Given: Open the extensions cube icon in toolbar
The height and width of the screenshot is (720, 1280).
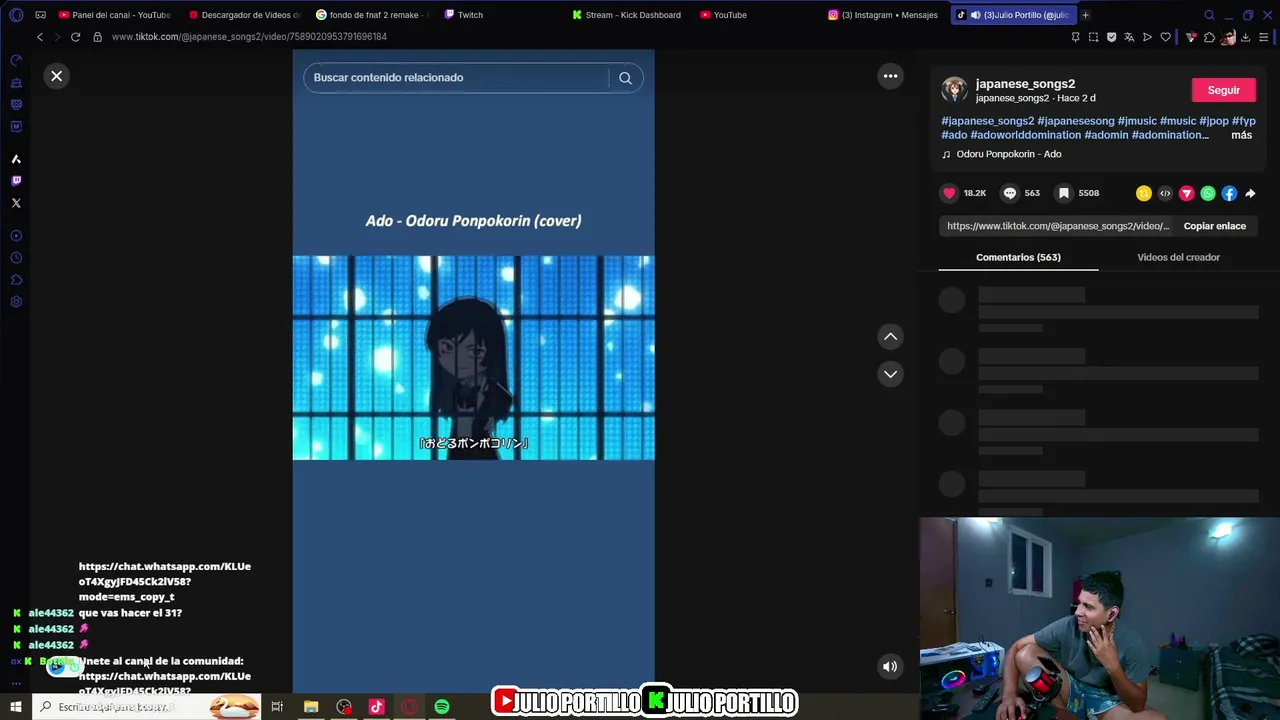Looking at the screenshot, I should (1209, 37).
